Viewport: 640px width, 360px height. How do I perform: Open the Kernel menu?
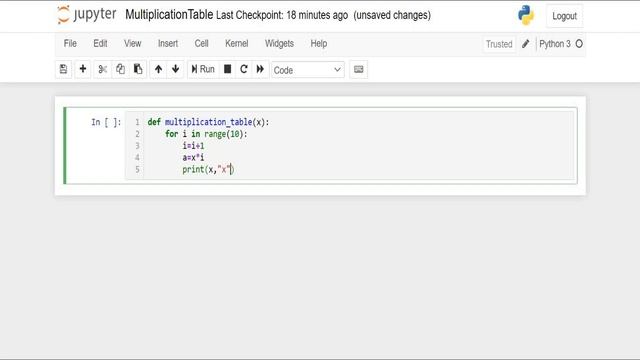click(x=237, y=43)
